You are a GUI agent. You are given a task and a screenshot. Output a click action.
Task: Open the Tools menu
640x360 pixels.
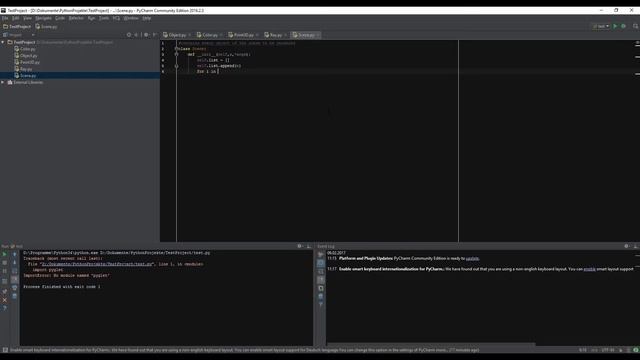click(x=104, y=18)
